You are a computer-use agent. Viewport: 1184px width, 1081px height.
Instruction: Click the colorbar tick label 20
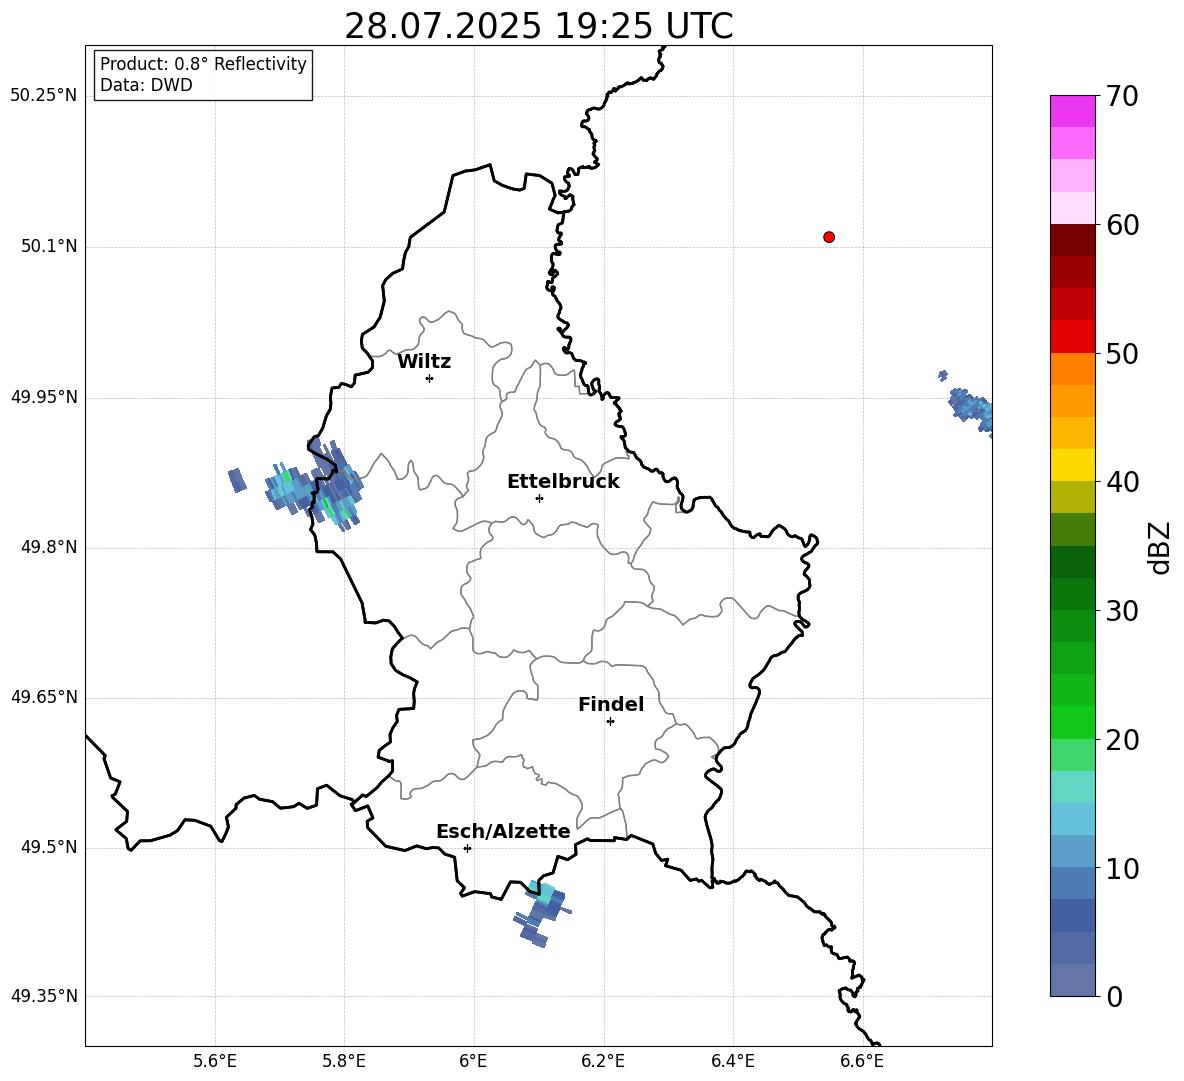click(1122, 740)
